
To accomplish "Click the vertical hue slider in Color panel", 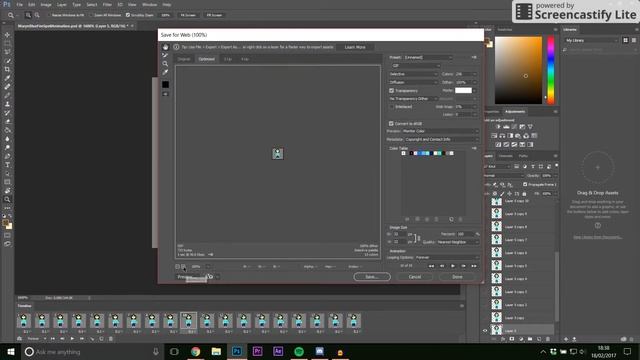I will click(x=551, y=70).
